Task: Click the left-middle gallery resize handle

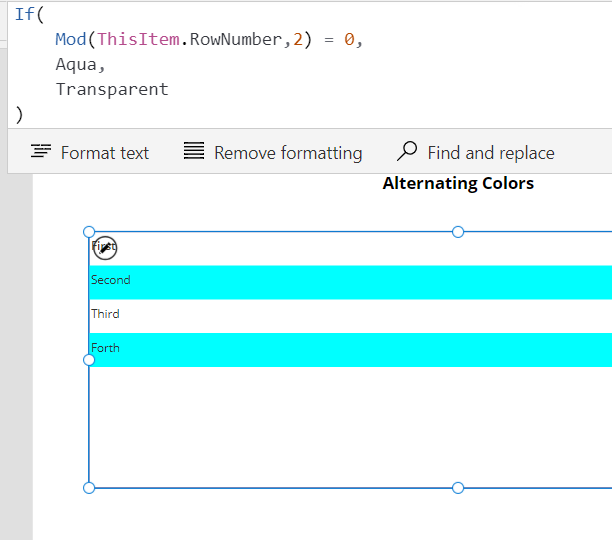Action: pyautogui.click(x=89, y=360)
